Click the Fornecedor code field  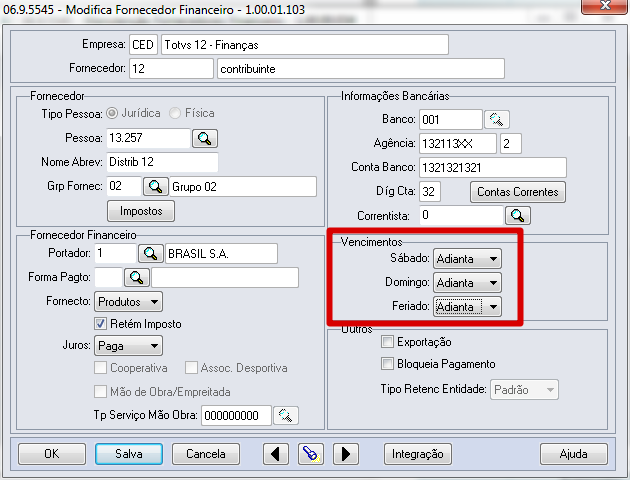[x=171, y=69]
